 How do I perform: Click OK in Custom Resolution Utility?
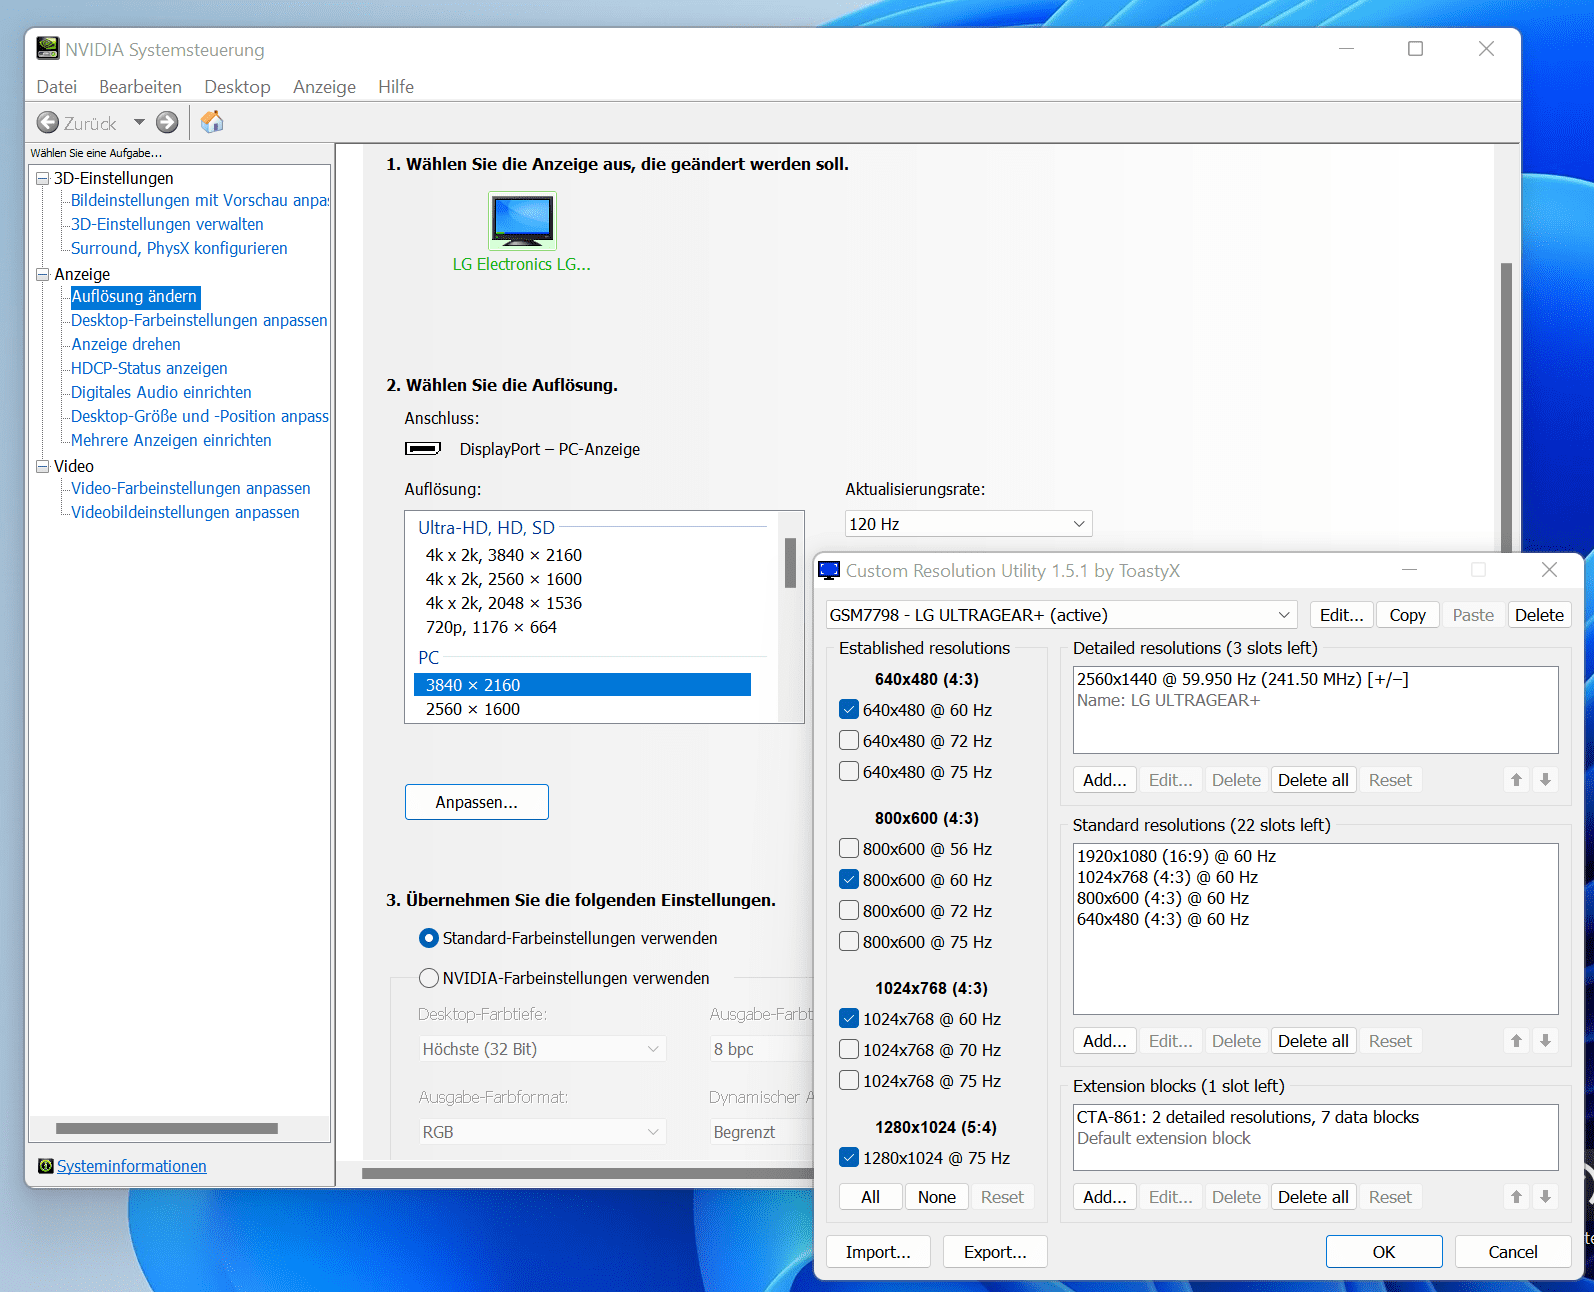click(1384, 1252)
